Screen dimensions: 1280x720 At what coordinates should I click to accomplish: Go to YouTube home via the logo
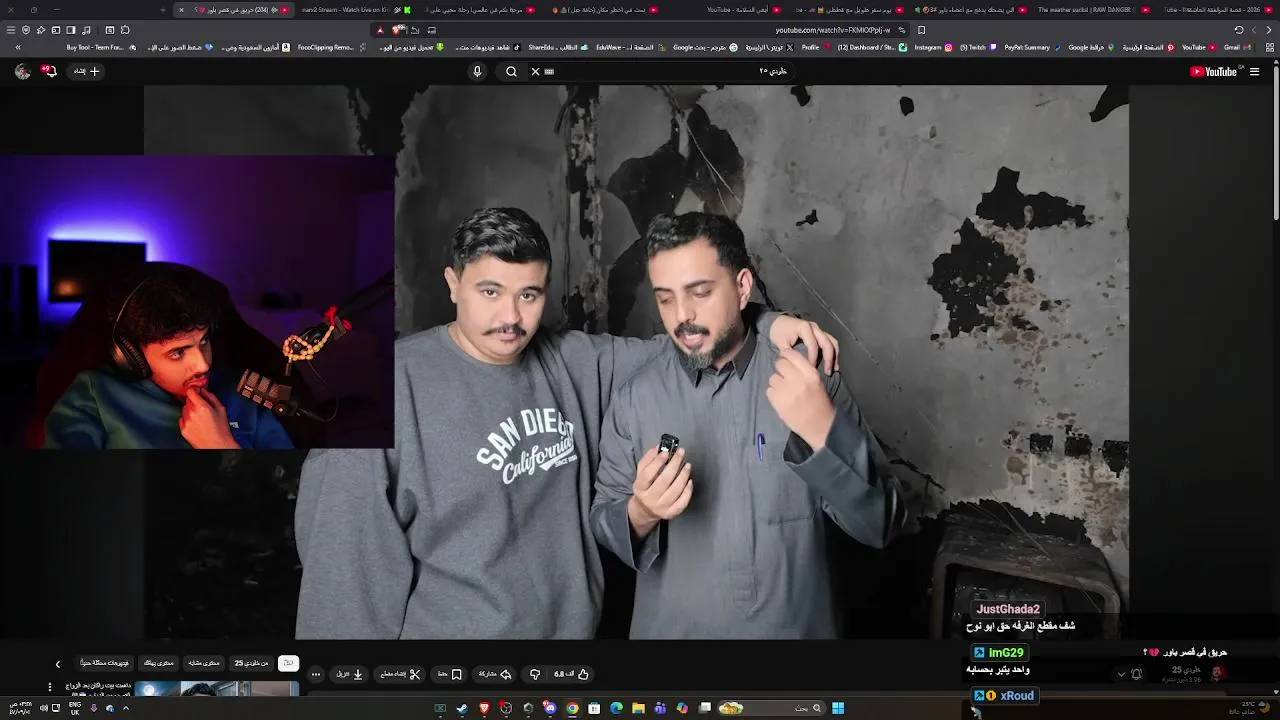click(x=1214, y=71)
